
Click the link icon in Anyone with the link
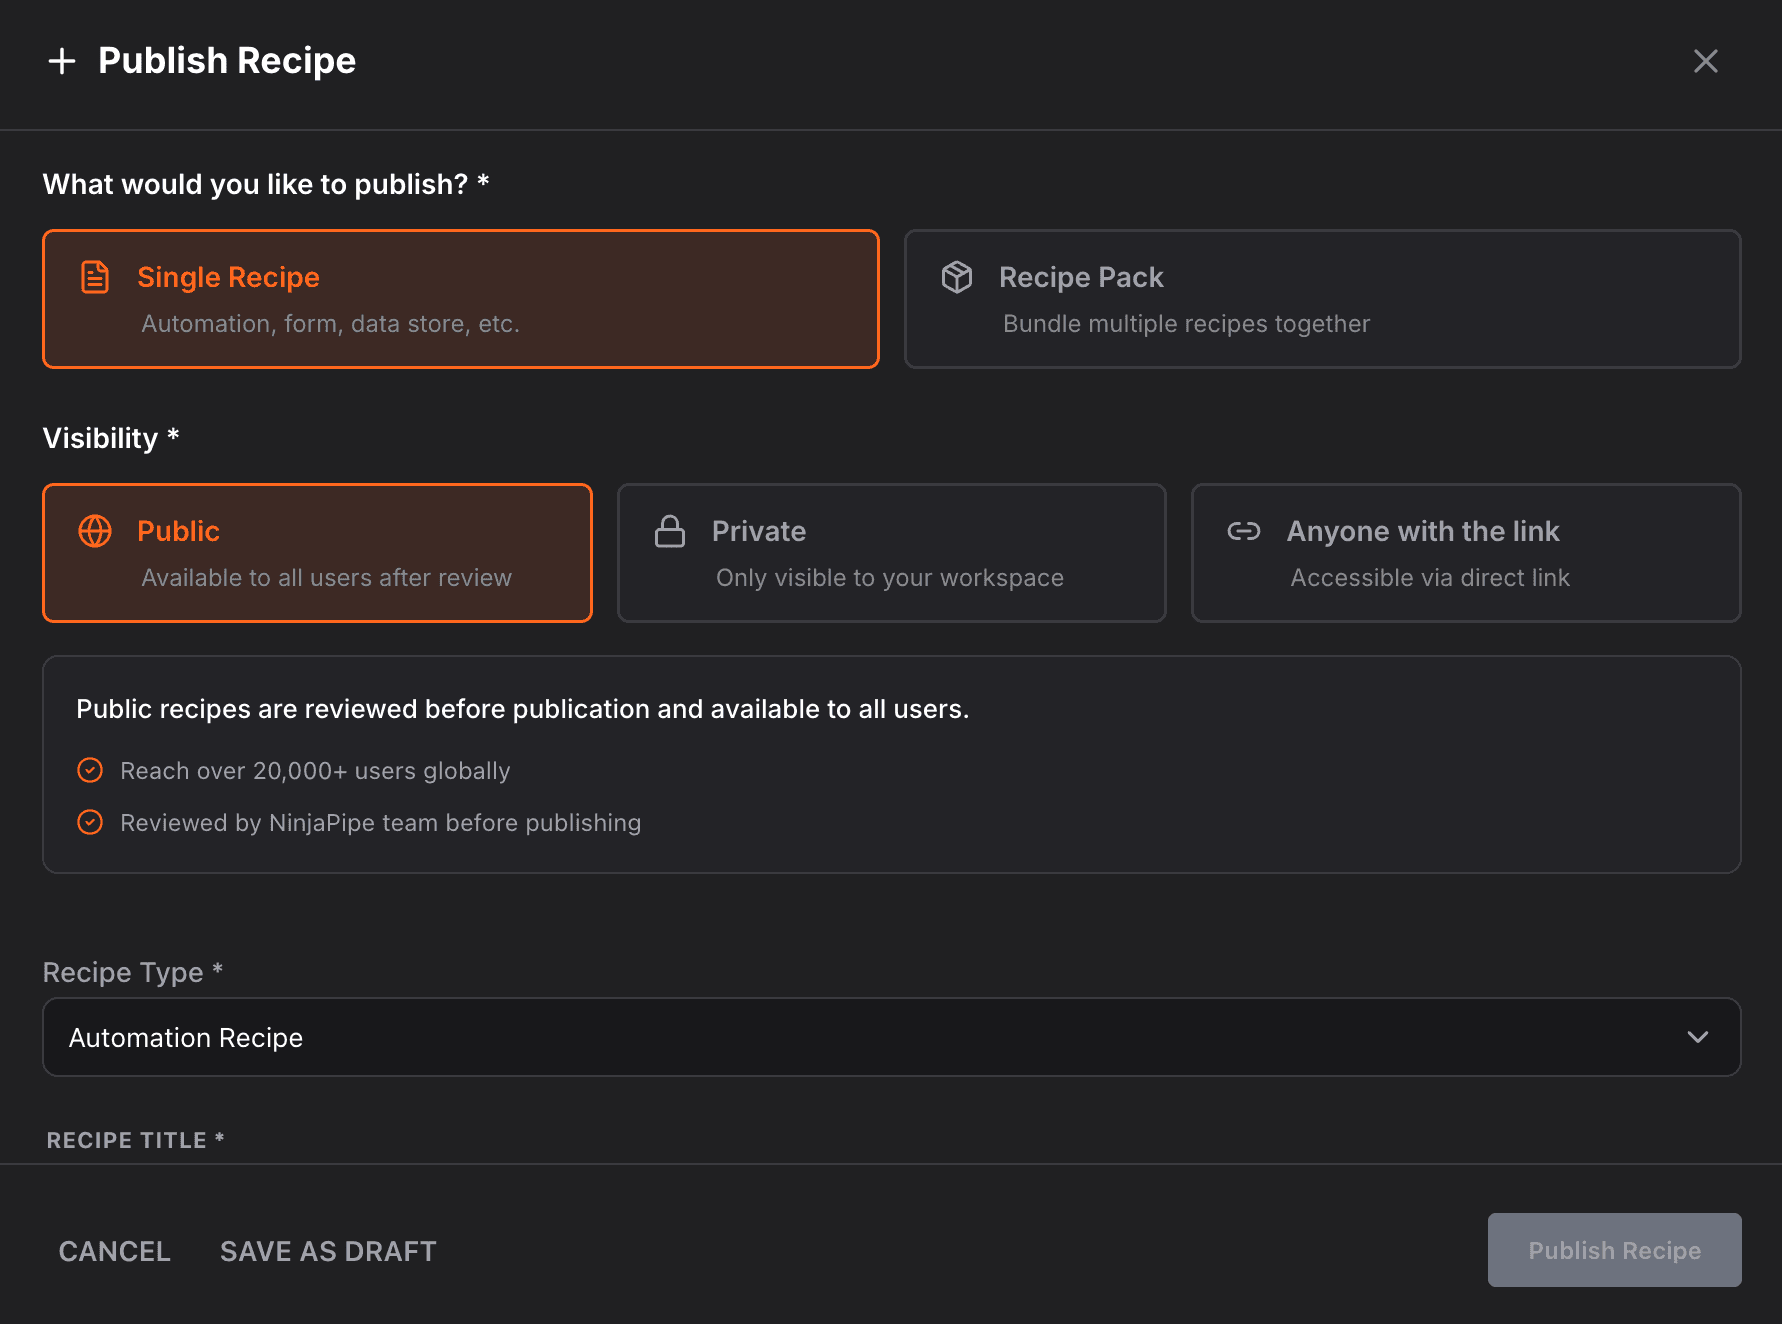click(1245, 531)
